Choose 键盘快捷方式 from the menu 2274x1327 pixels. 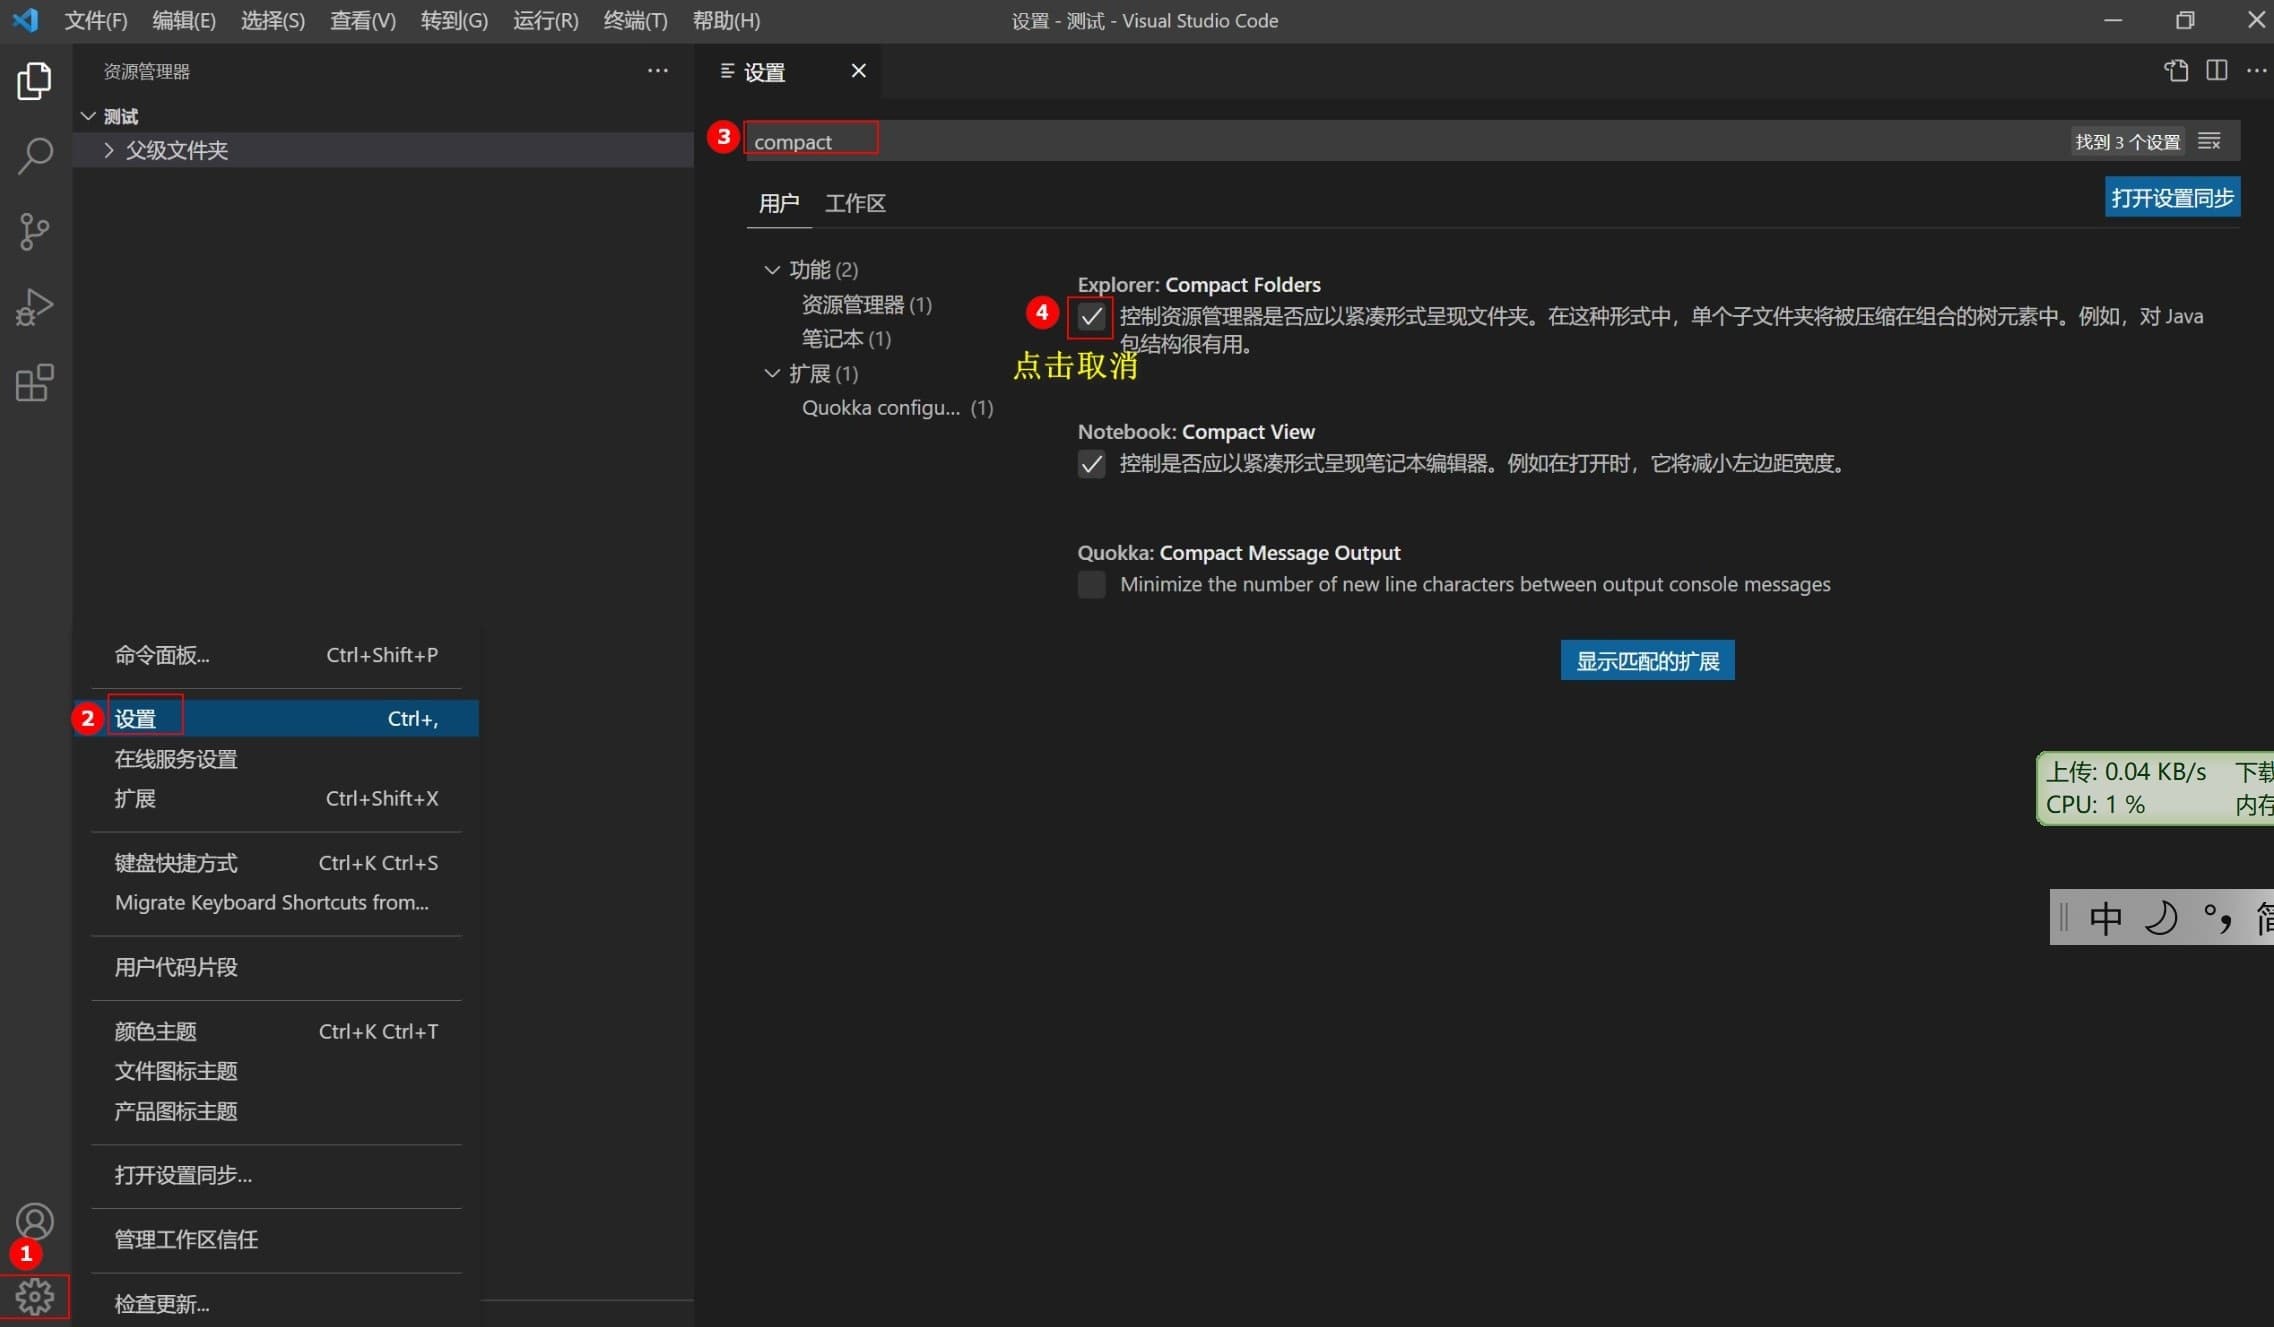[x=276, y=863]
